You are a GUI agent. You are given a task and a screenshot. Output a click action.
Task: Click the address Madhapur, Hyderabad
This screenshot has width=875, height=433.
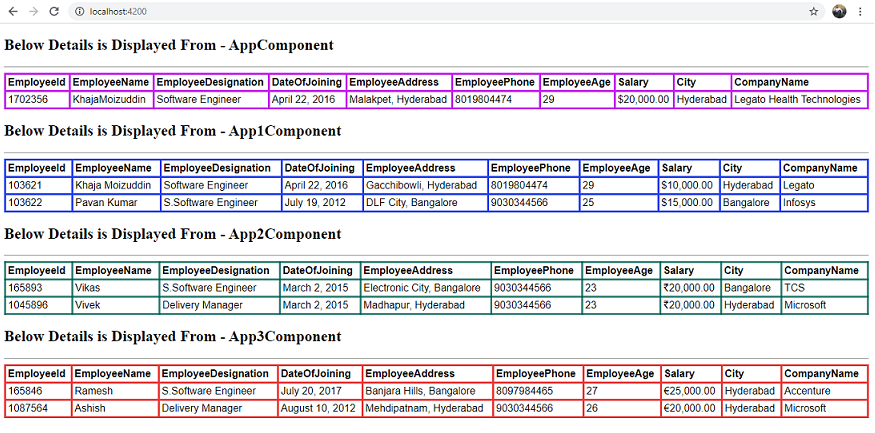414,305
